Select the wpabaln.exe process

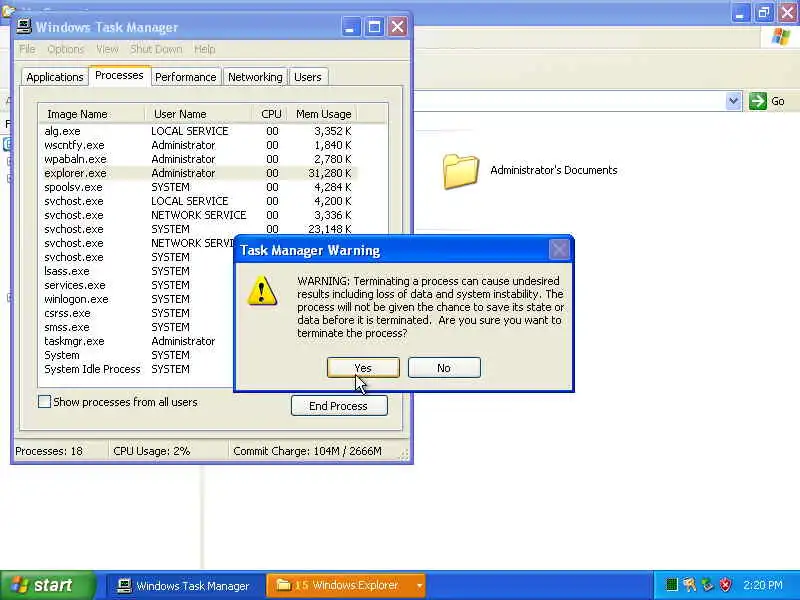[x=198, y=159]
